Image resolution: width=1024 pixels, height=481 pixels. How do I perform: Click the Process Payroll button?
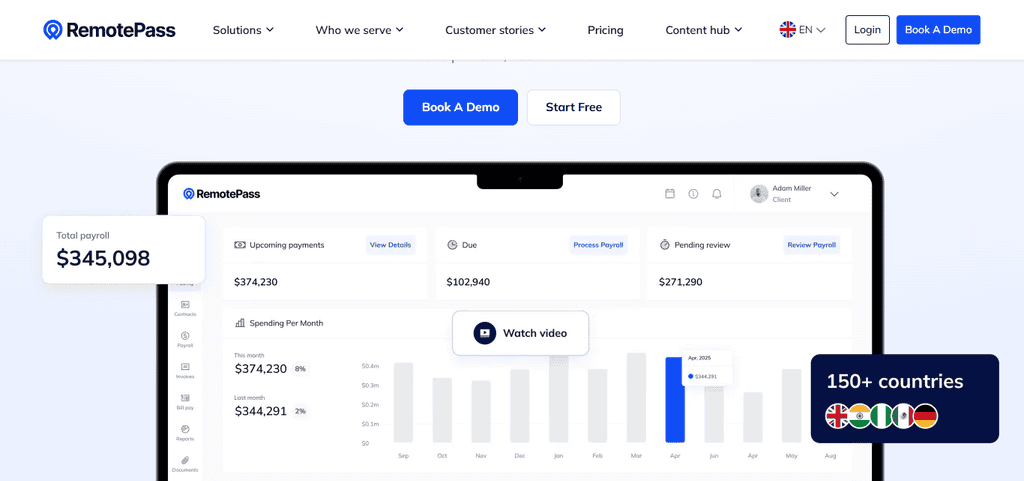(x=598, y=245)
